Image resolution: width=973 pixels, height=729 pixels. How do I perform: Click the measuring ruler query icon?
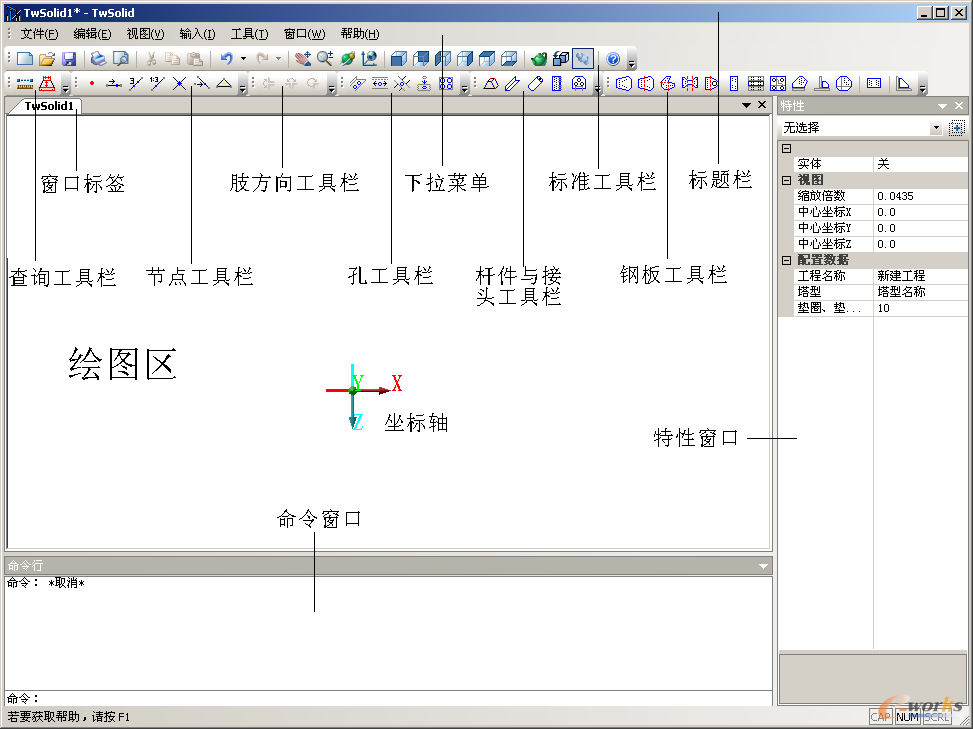pos(25,83)
